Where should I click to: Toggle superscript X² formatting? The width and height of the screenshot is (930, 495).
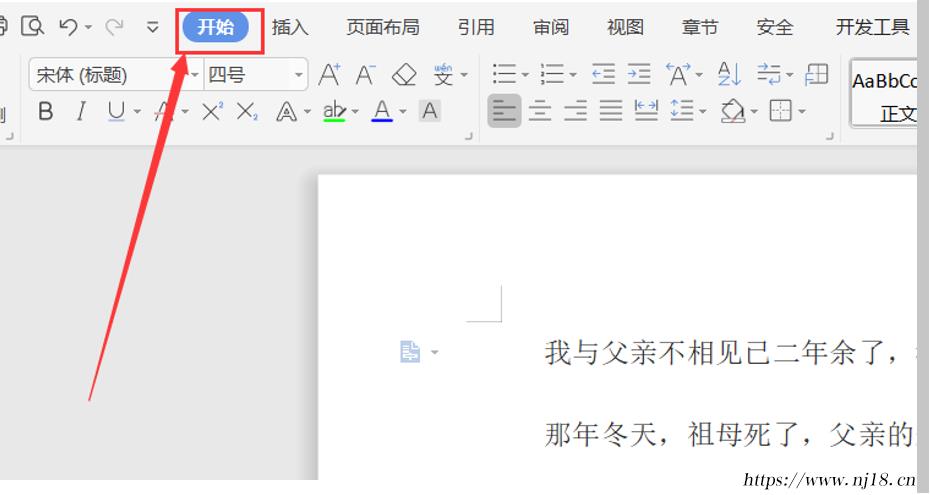point(212,111)
